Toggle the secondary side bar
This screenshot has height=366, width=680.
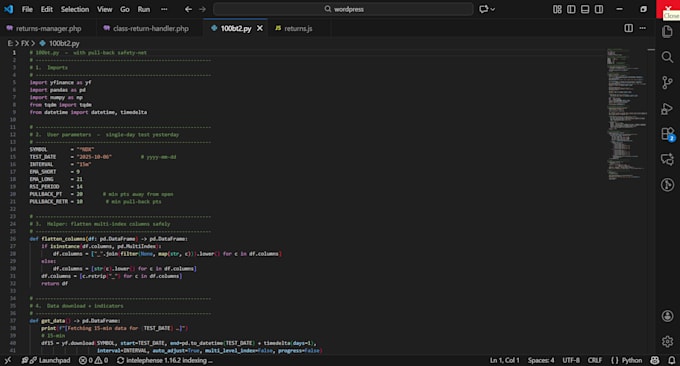point(599,9)
